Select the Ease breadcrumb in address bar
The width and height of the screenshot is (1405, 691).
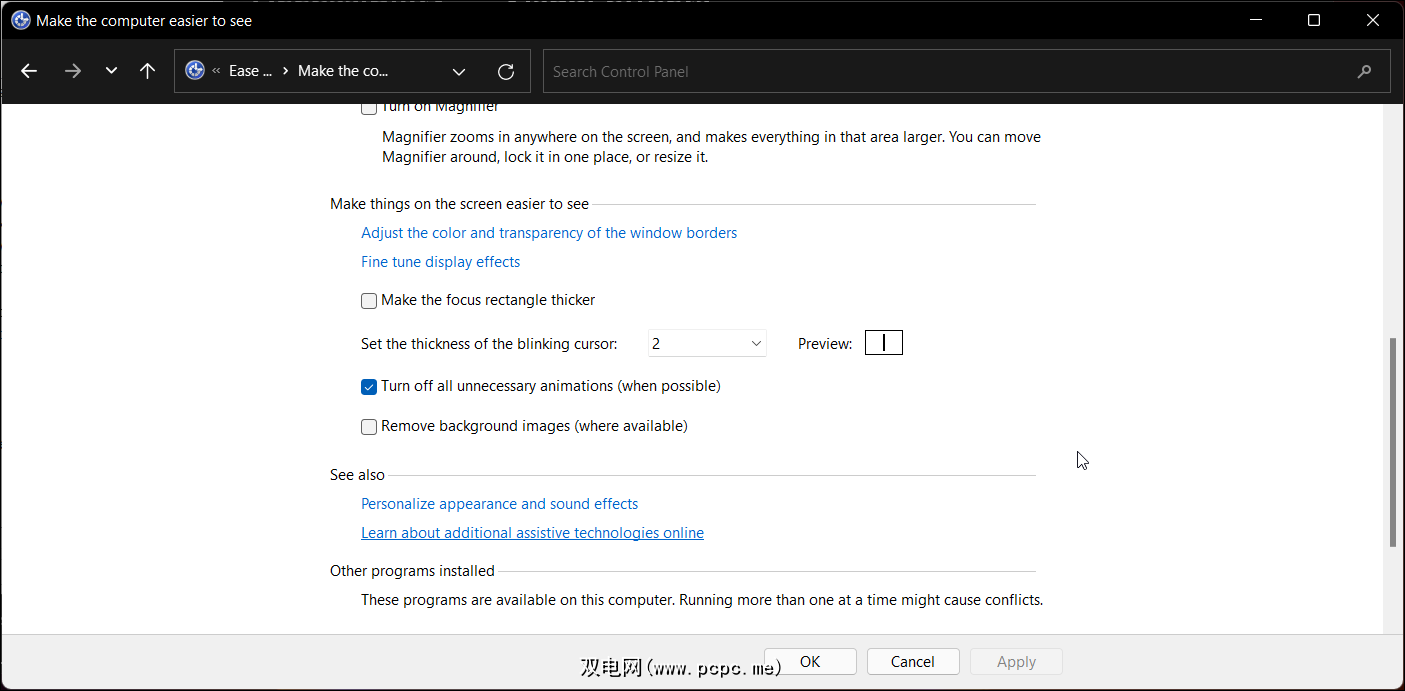coord(250,71)
